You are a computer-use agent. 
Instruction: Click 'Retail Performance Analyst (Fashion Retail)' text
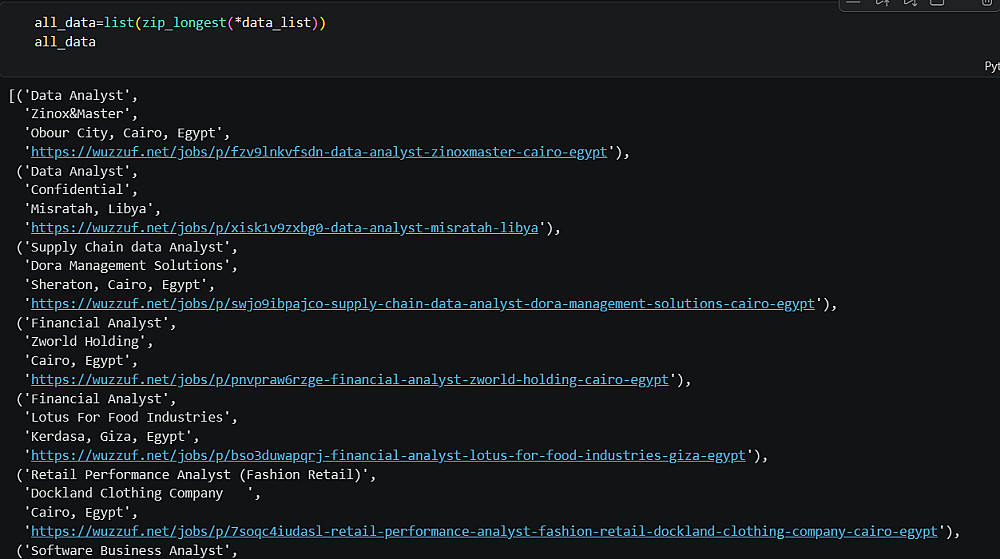[196, 475]
